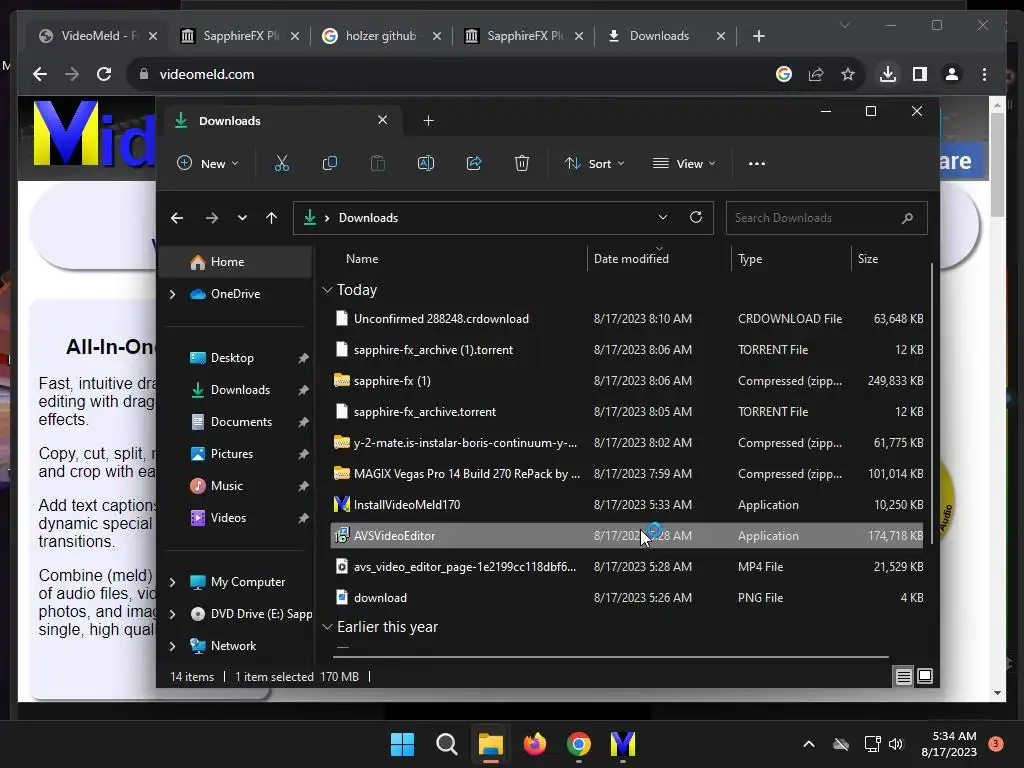Open the View dropdown
1024x768 pixels.
(684, 163)
